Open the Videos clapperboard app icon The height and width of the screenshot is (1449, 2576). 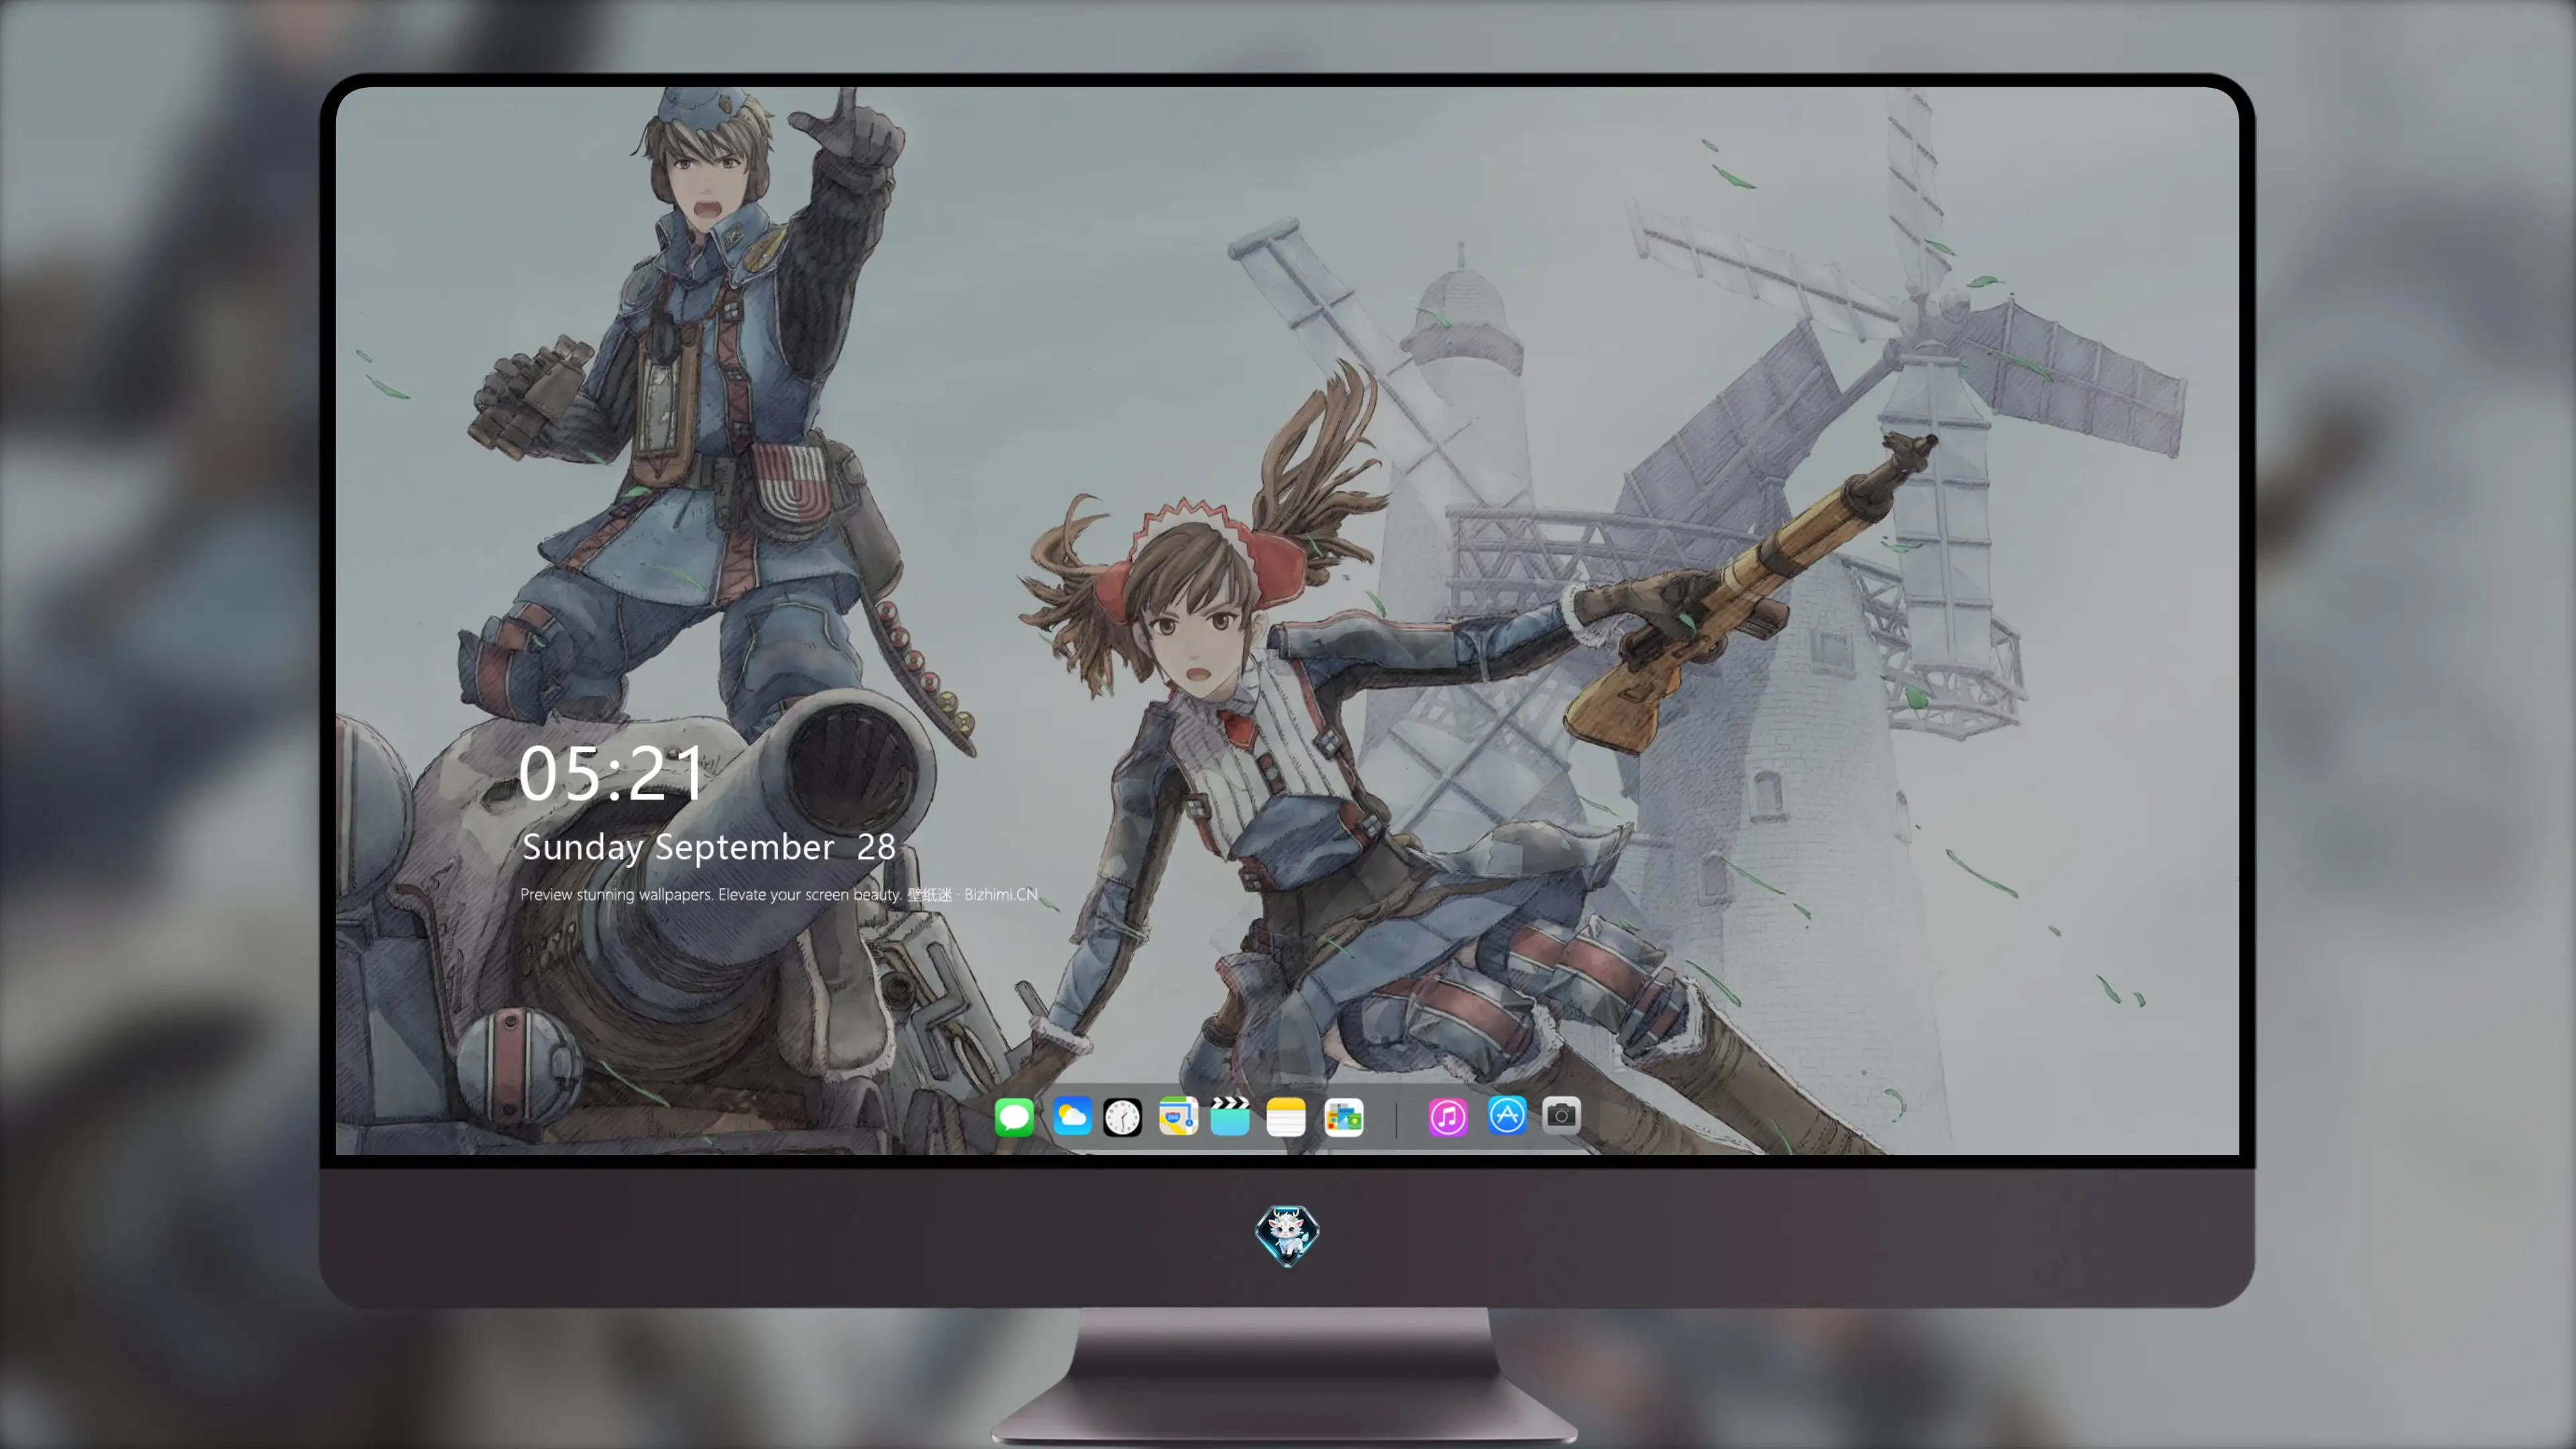(x=1230, y=1116)
